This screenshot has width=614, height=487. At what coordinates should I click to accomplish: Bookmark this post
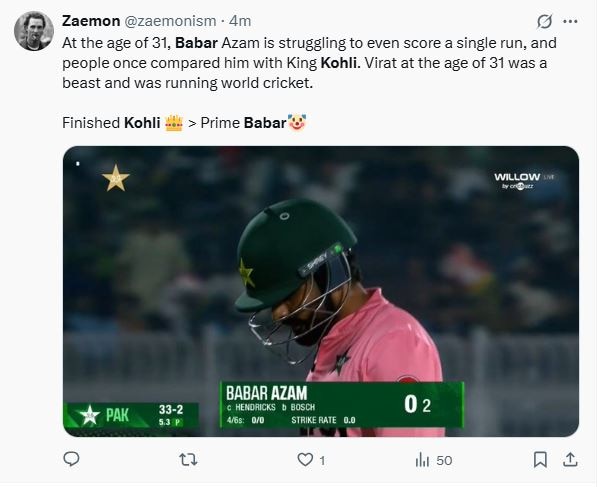pyautogui.click(x=540, y=460)
